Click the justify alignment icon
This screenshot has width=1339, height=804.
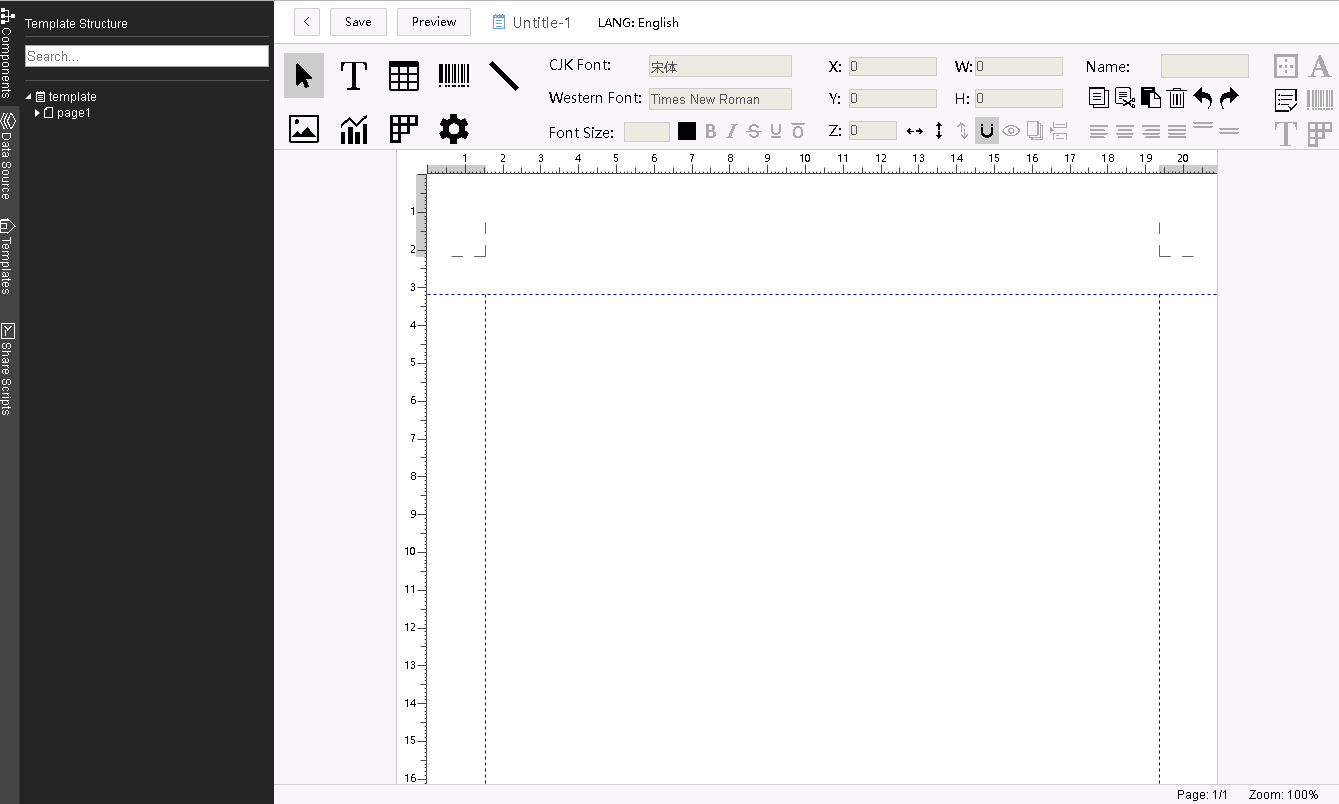tap(1177, 131)
